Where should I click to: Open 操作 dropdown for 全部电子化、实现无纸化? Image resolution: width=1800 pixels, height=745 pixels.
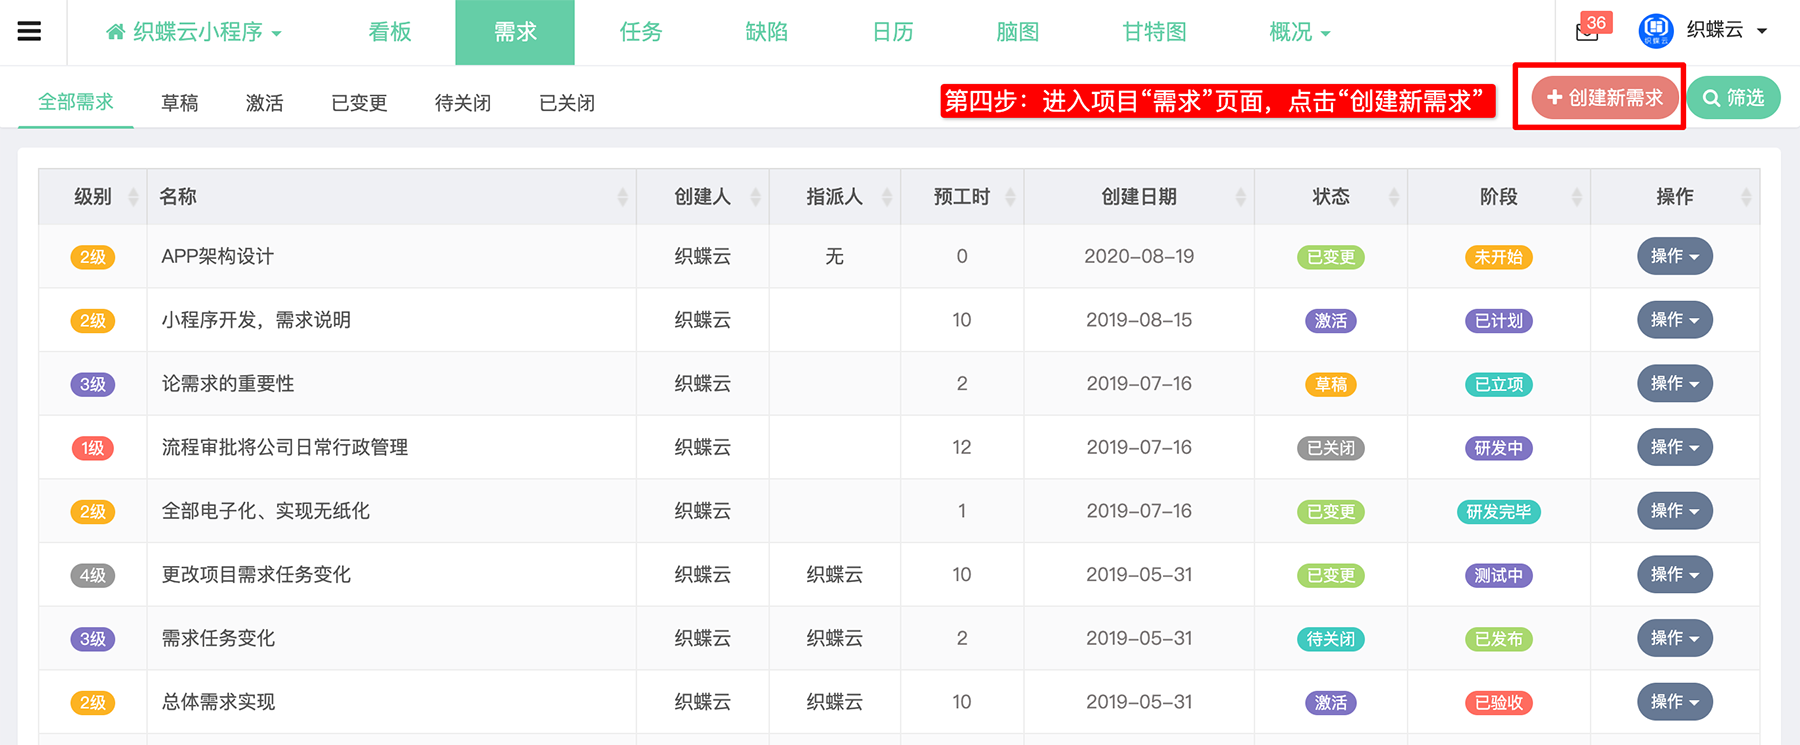click(1674, 511)
